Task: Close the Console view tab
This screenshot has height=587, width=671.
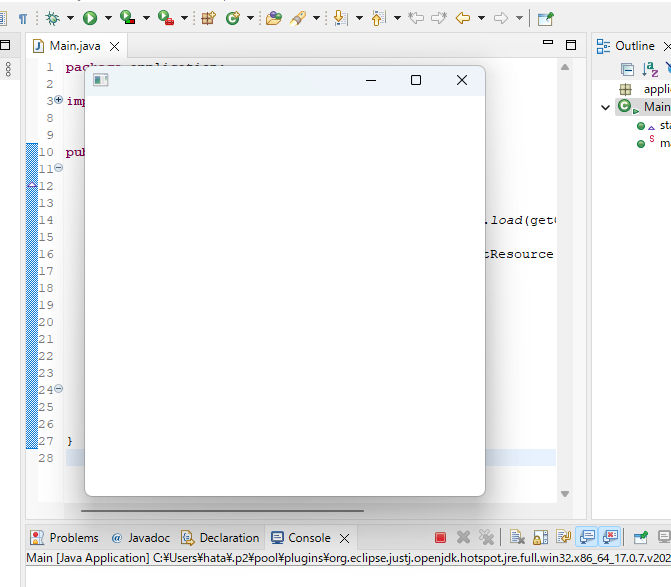Action: (x=344, y=538)
